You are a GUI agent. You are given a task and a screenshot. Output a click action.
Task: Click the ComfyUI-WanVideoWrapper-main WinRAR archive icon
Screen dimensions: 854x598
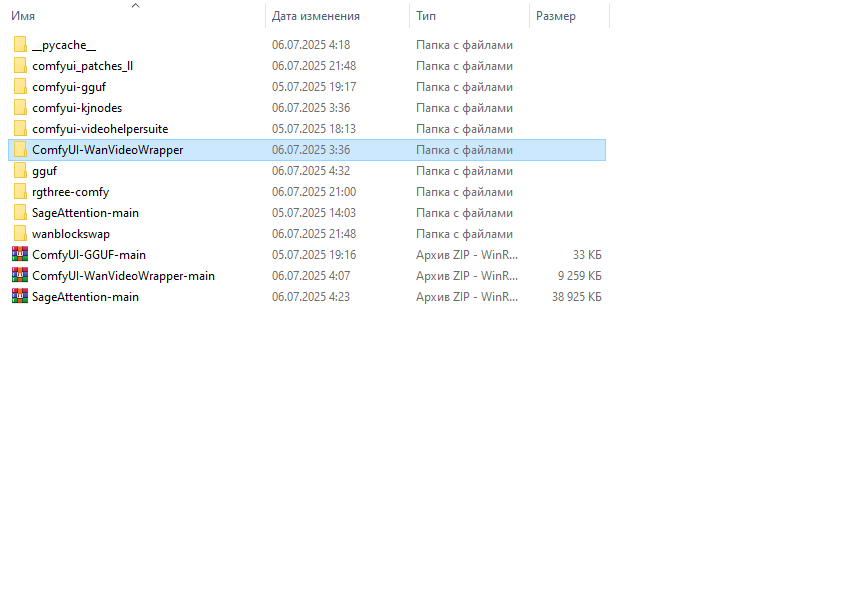[x=20, y=276]
